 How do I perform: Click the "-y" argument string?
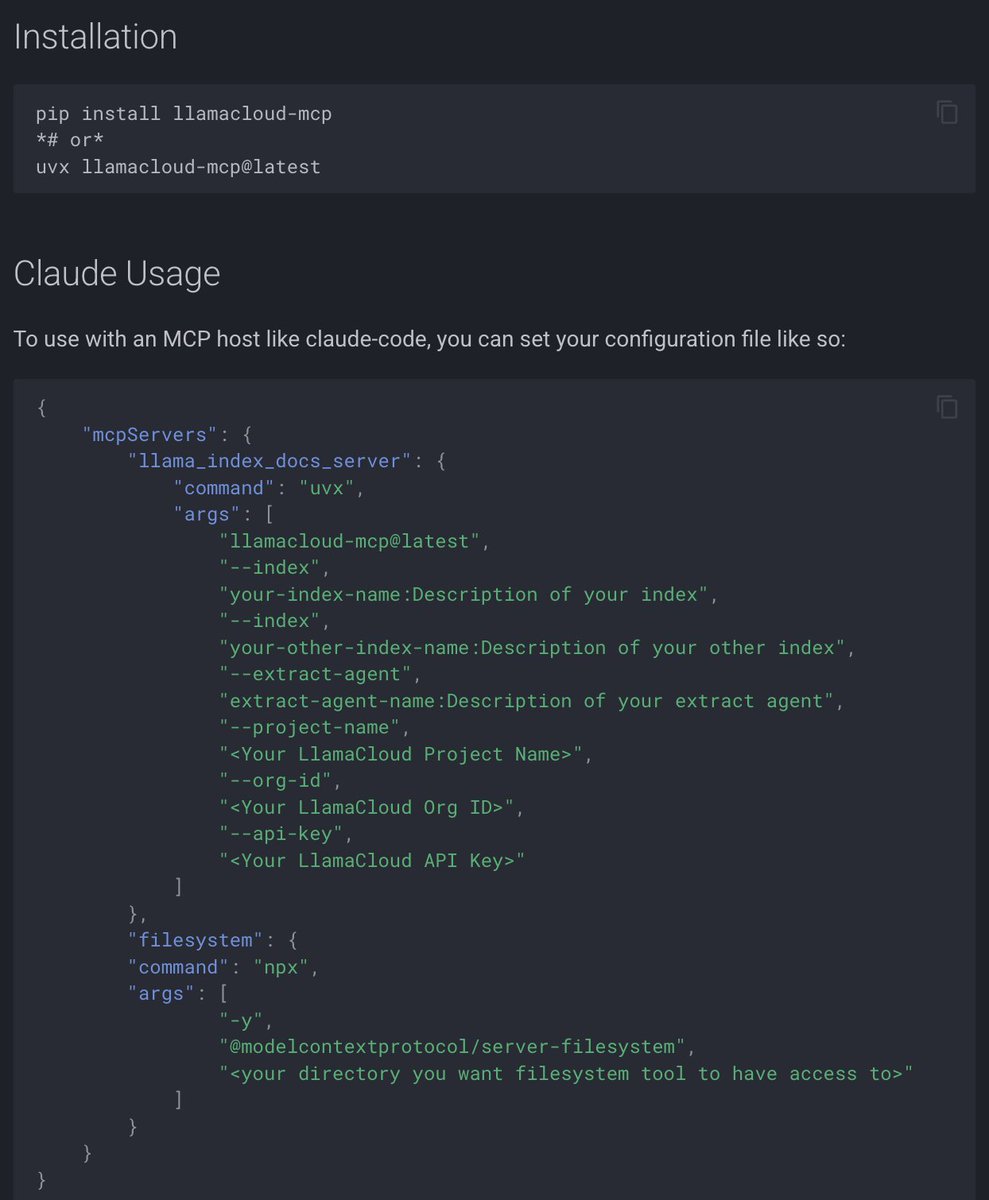246,1020
